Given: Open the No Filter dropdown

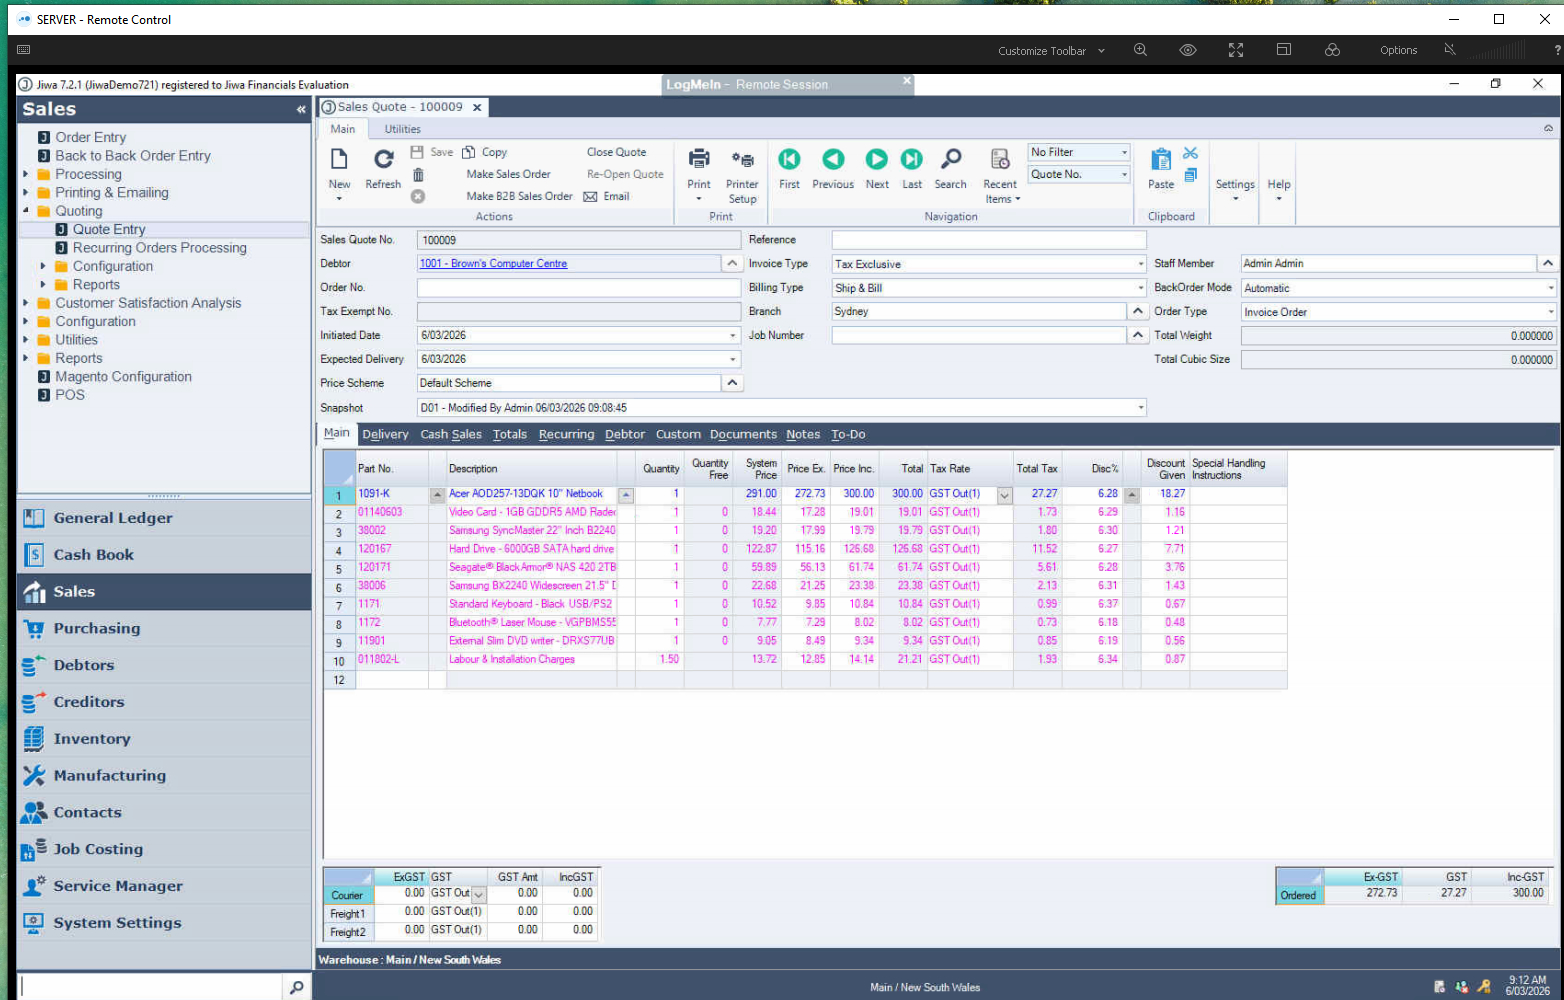Looking at the screenshot, I should point(1124,152).
